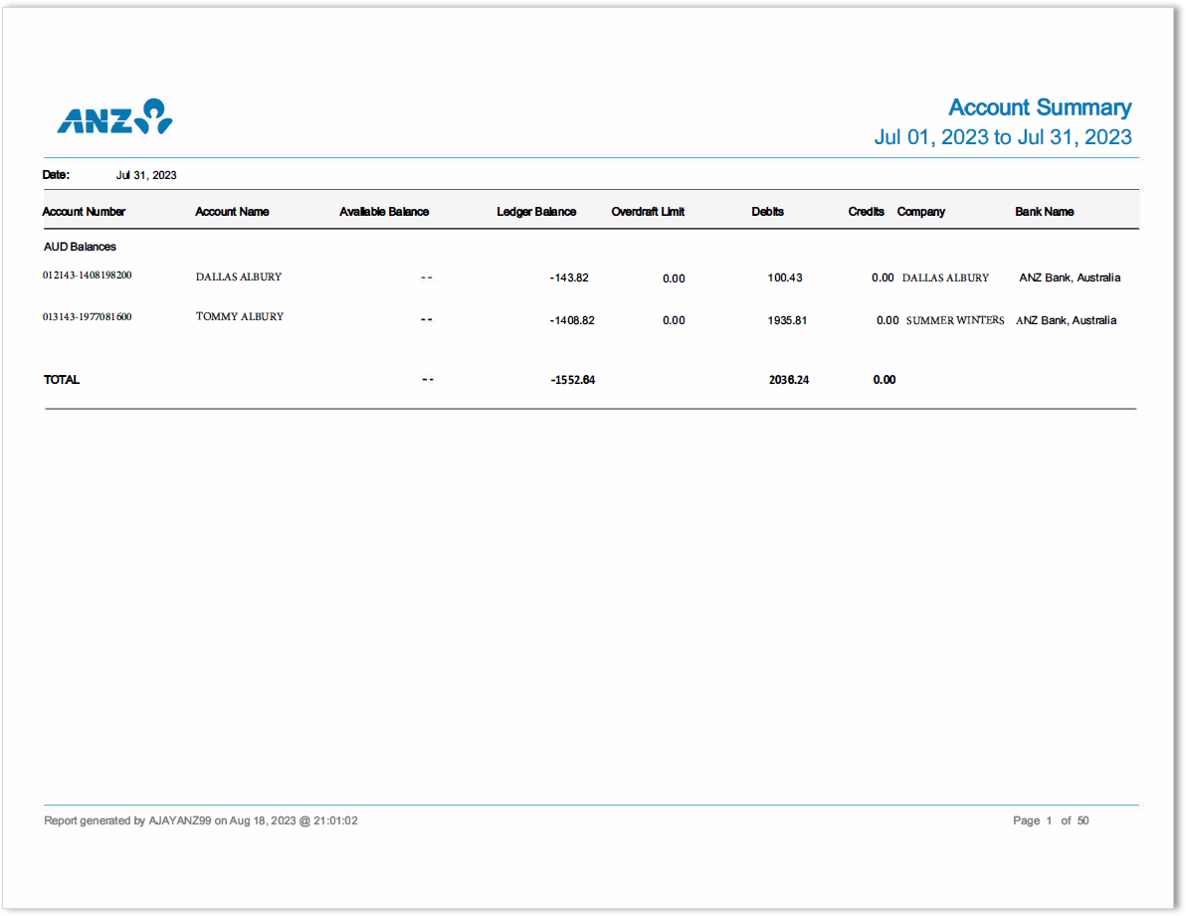The height and width of the screenshot is (916, 1186).
Task: Sort by the Account Number column header
Action: [x=83, y=211]
